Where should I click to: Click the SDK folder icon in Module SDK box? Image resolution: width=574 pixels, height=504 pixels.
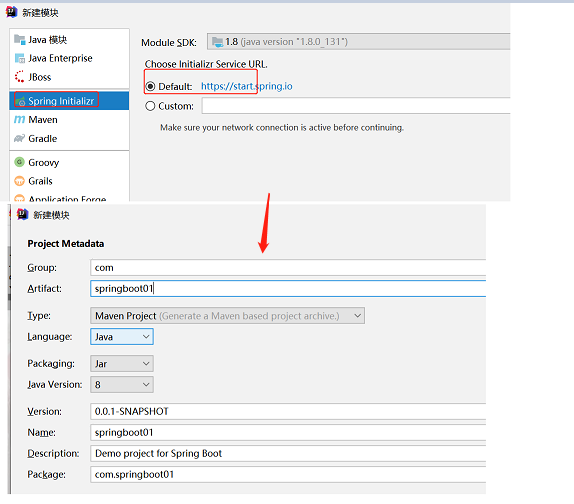(217, 42)
